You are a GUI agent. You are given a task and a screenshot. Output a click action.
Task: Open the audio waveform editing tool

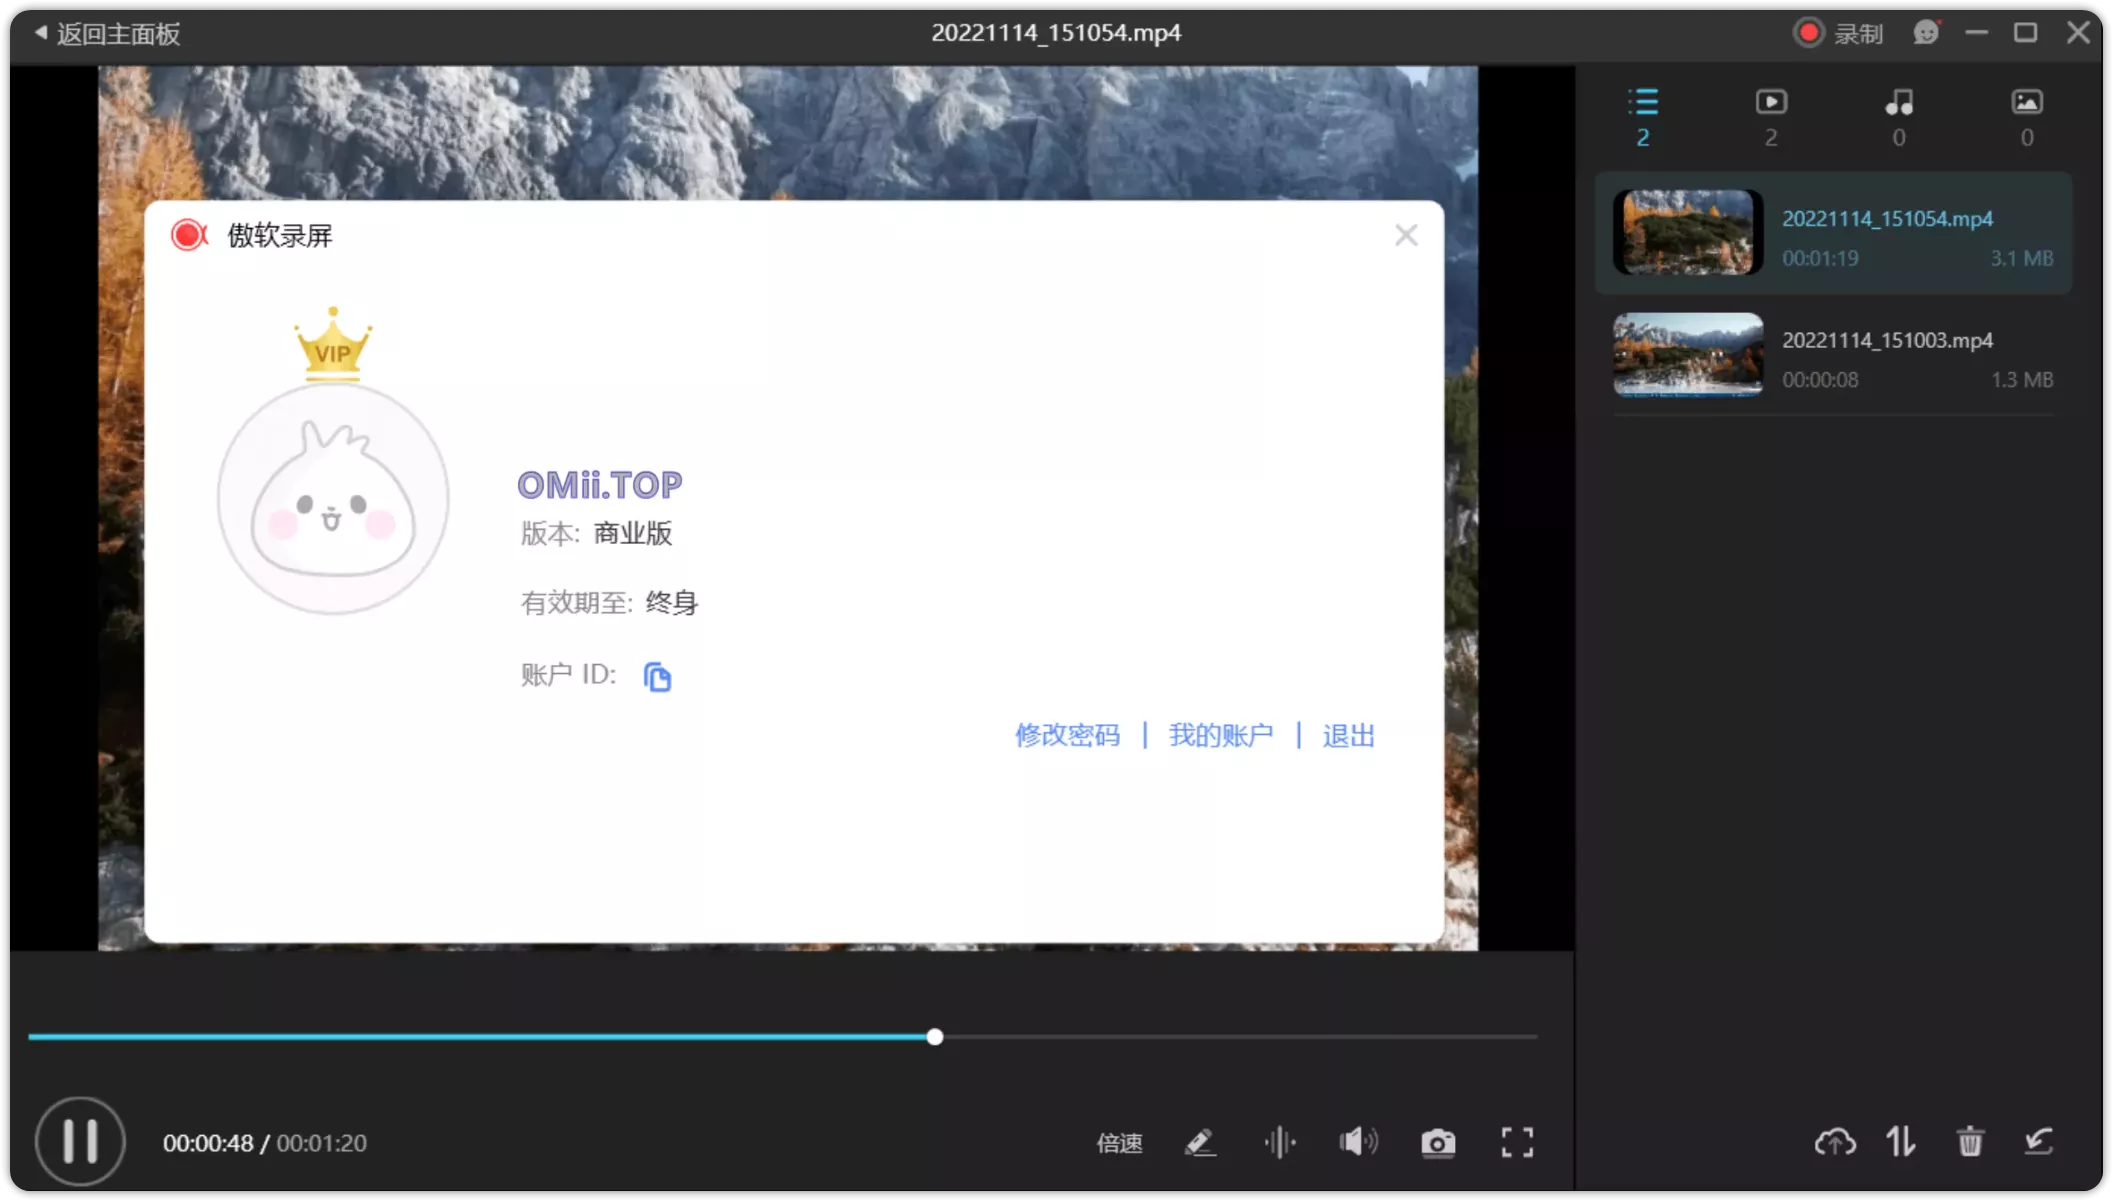click(x=1280, y=1141)
